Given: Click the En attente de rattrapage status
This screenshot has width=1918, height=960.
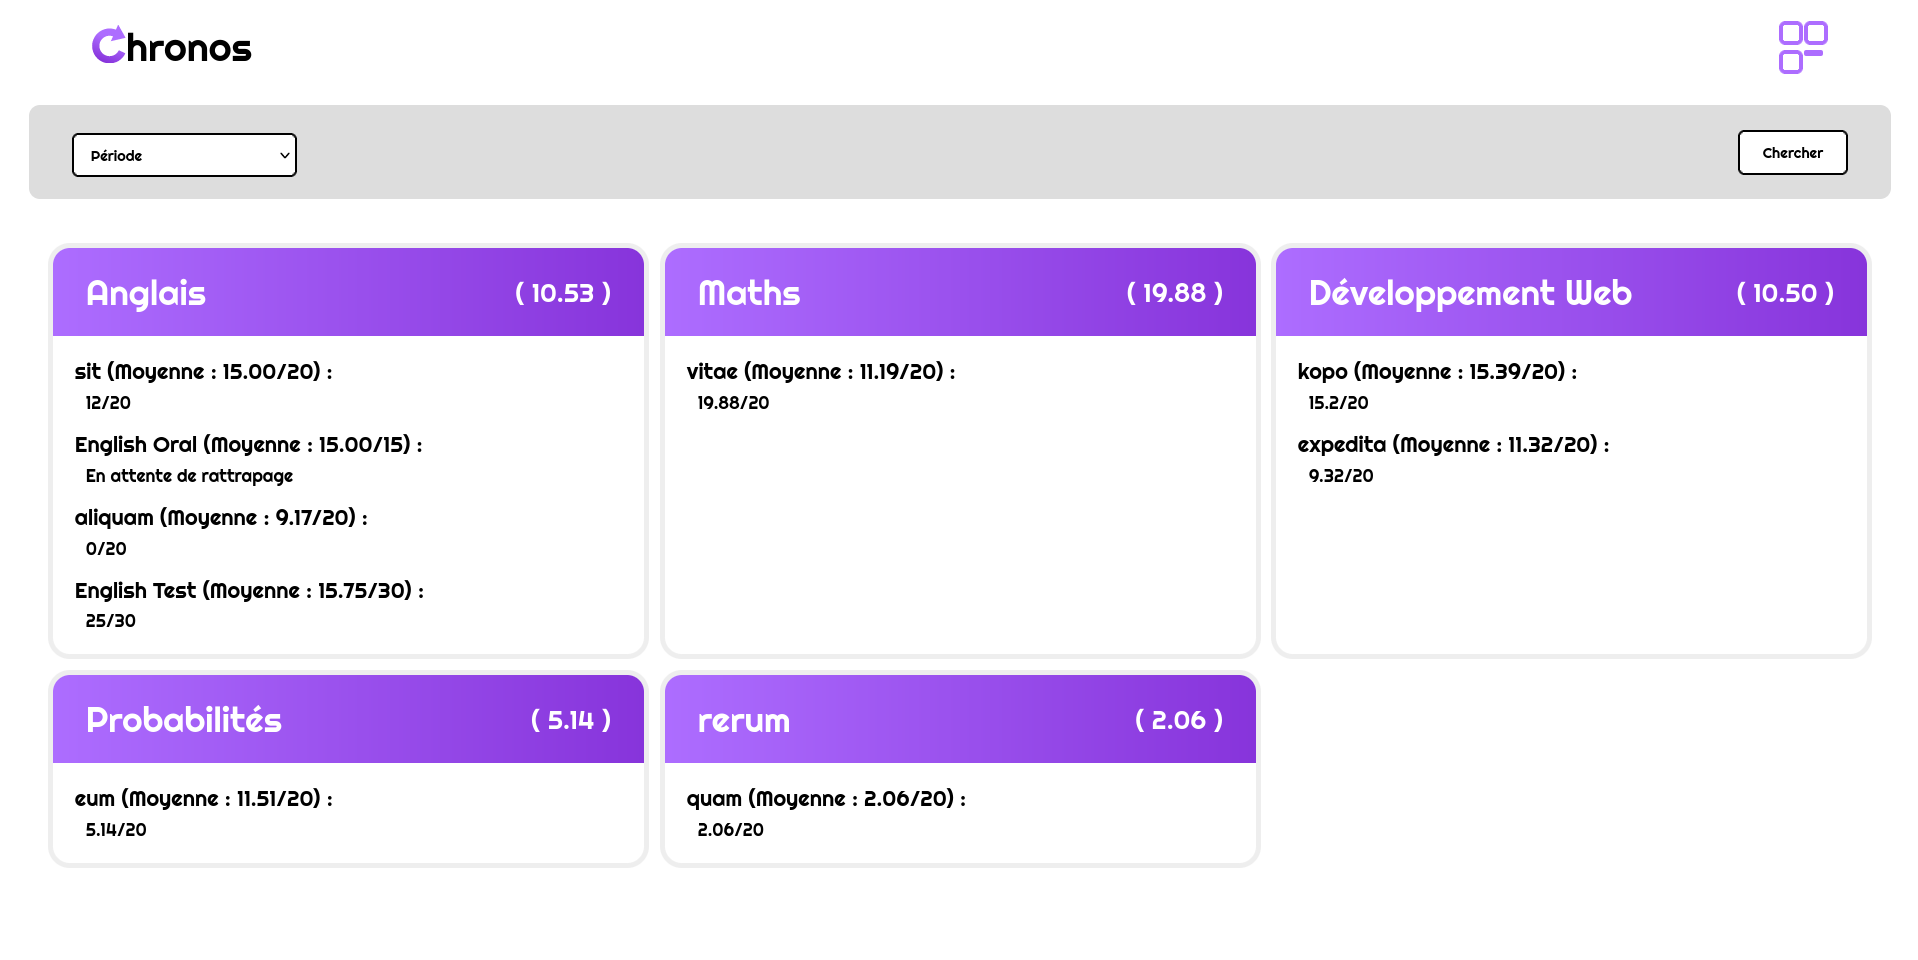Looking at the screenshot, I should (x=189, y=476).
